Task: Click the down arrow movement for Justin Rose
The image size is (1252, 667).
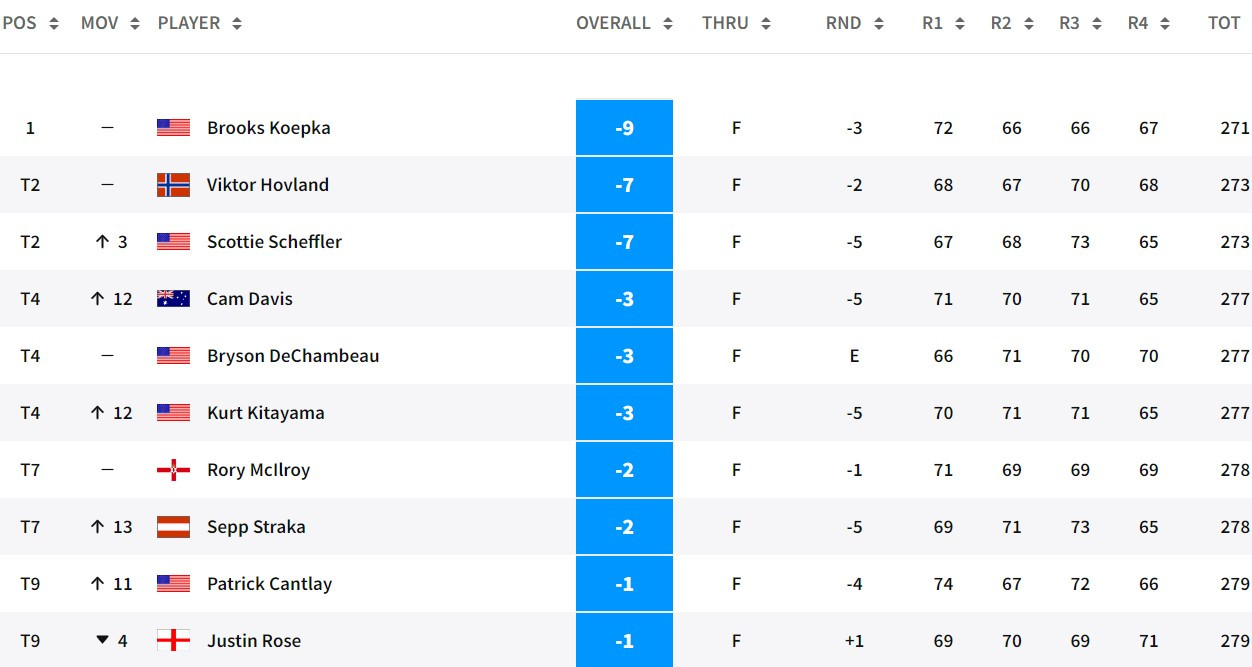Action: tap(102, 641)
